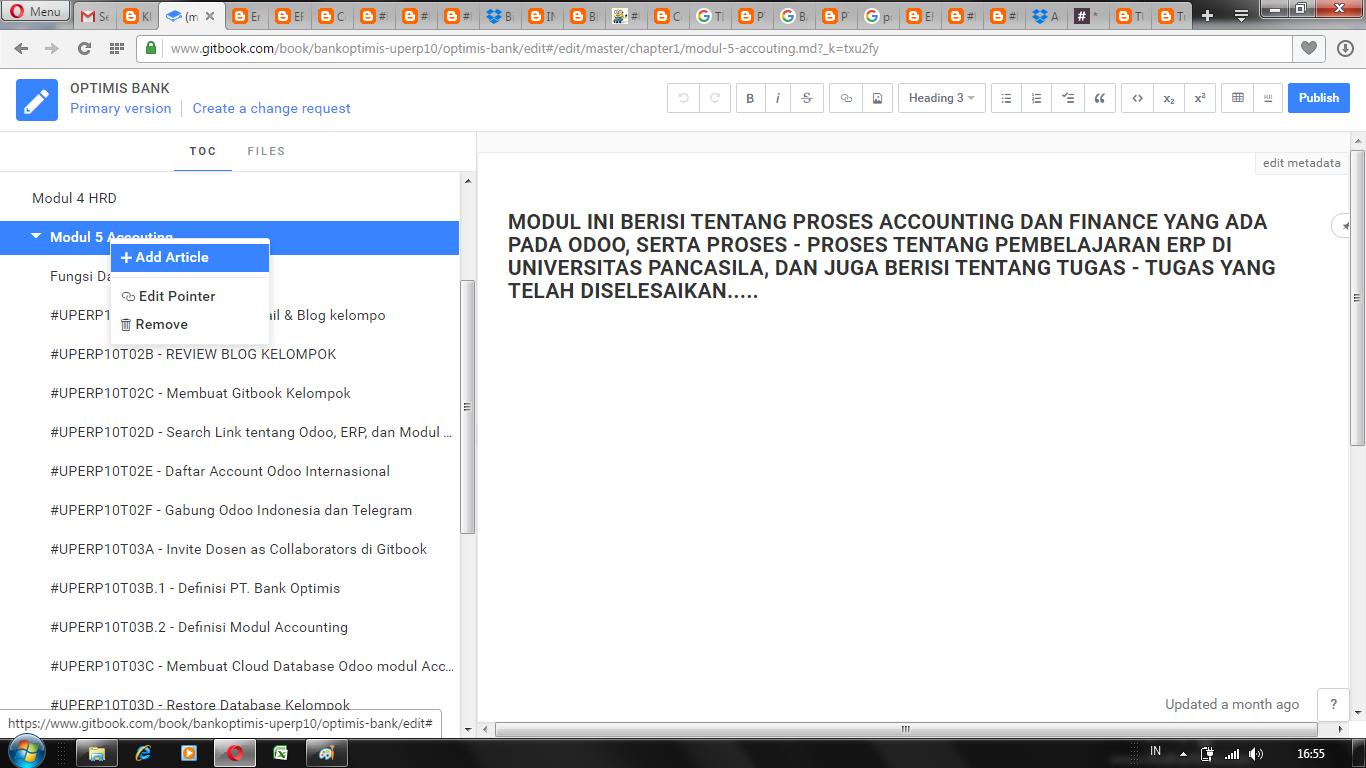The image size is (1366, 768).
Task: Open Modul 4 HRD in TOC
Action: 74,198
